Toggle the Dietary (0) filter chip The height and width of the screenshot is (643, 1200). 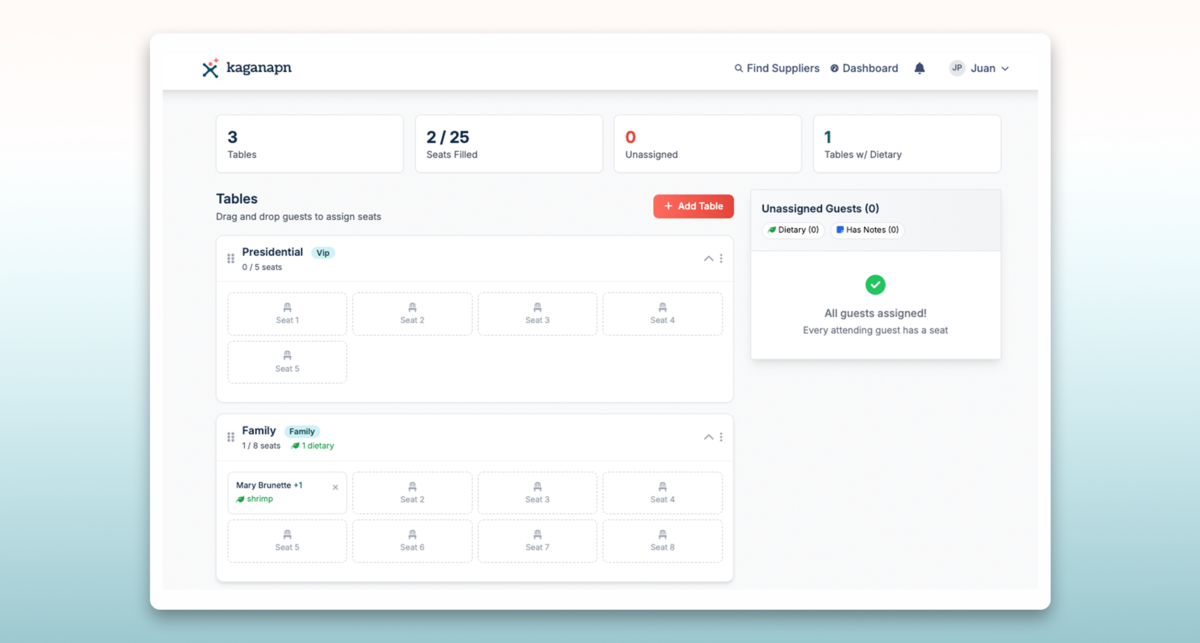coord(792,230)
